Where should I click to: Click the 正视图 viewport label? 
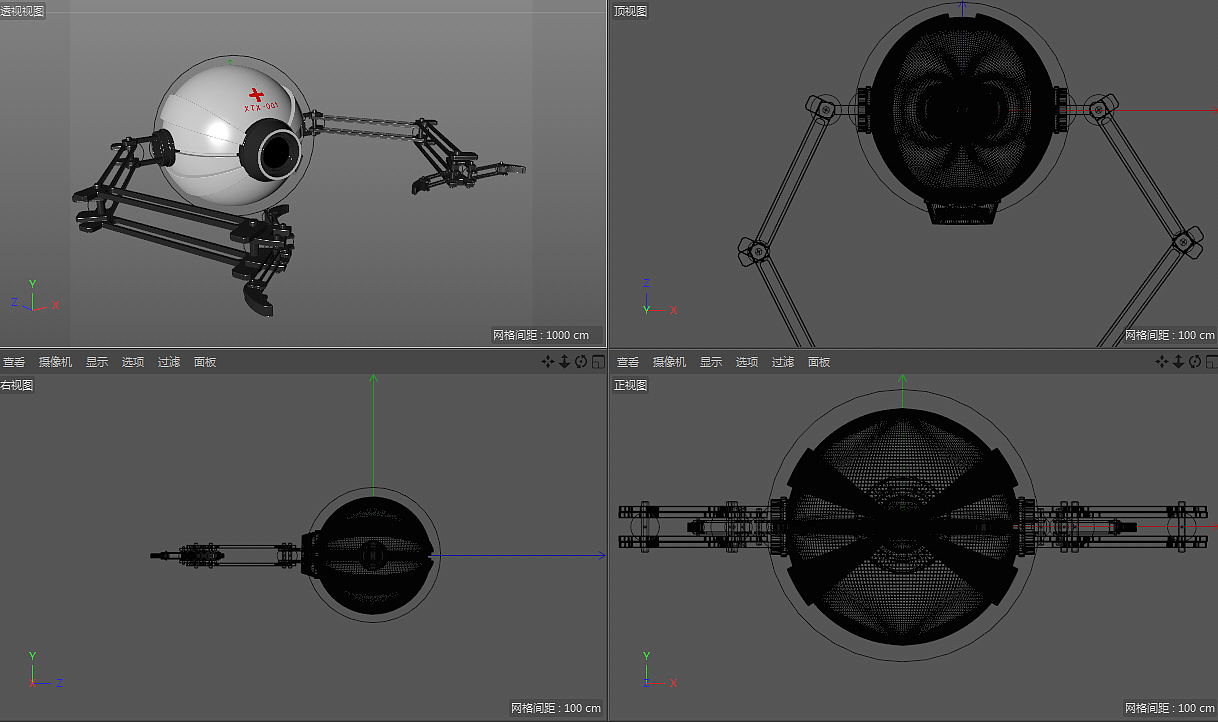pyautogui.click(x=631, y=385)
